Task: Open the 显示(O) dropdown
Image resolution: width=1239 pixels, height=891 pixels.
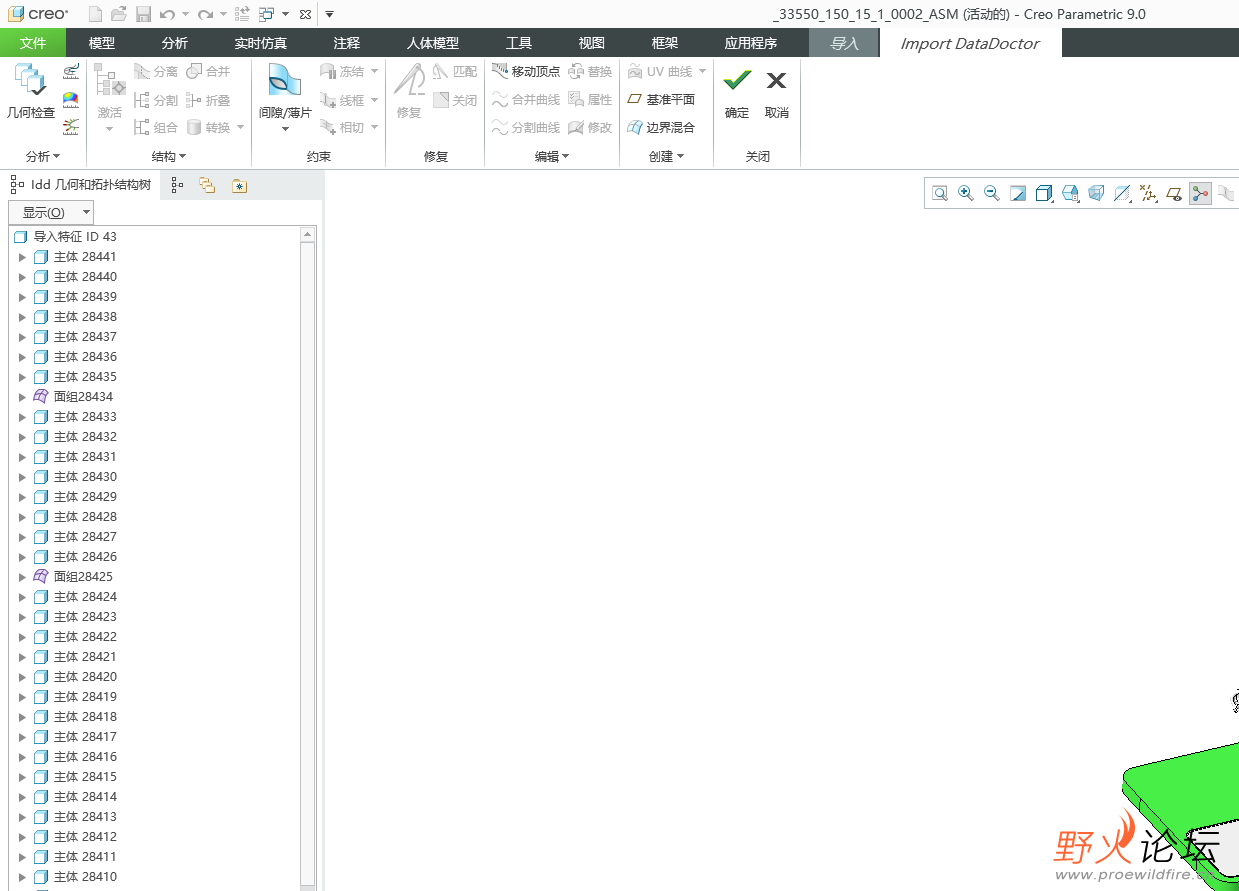Action: pyautogui.click(x=51, y=212)
